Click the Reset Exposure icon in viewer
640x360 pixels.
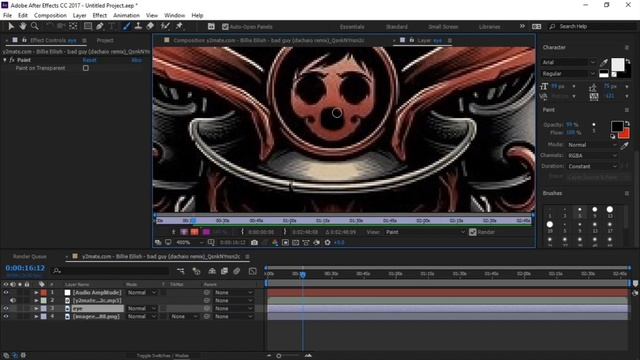(x=327, y=242)
